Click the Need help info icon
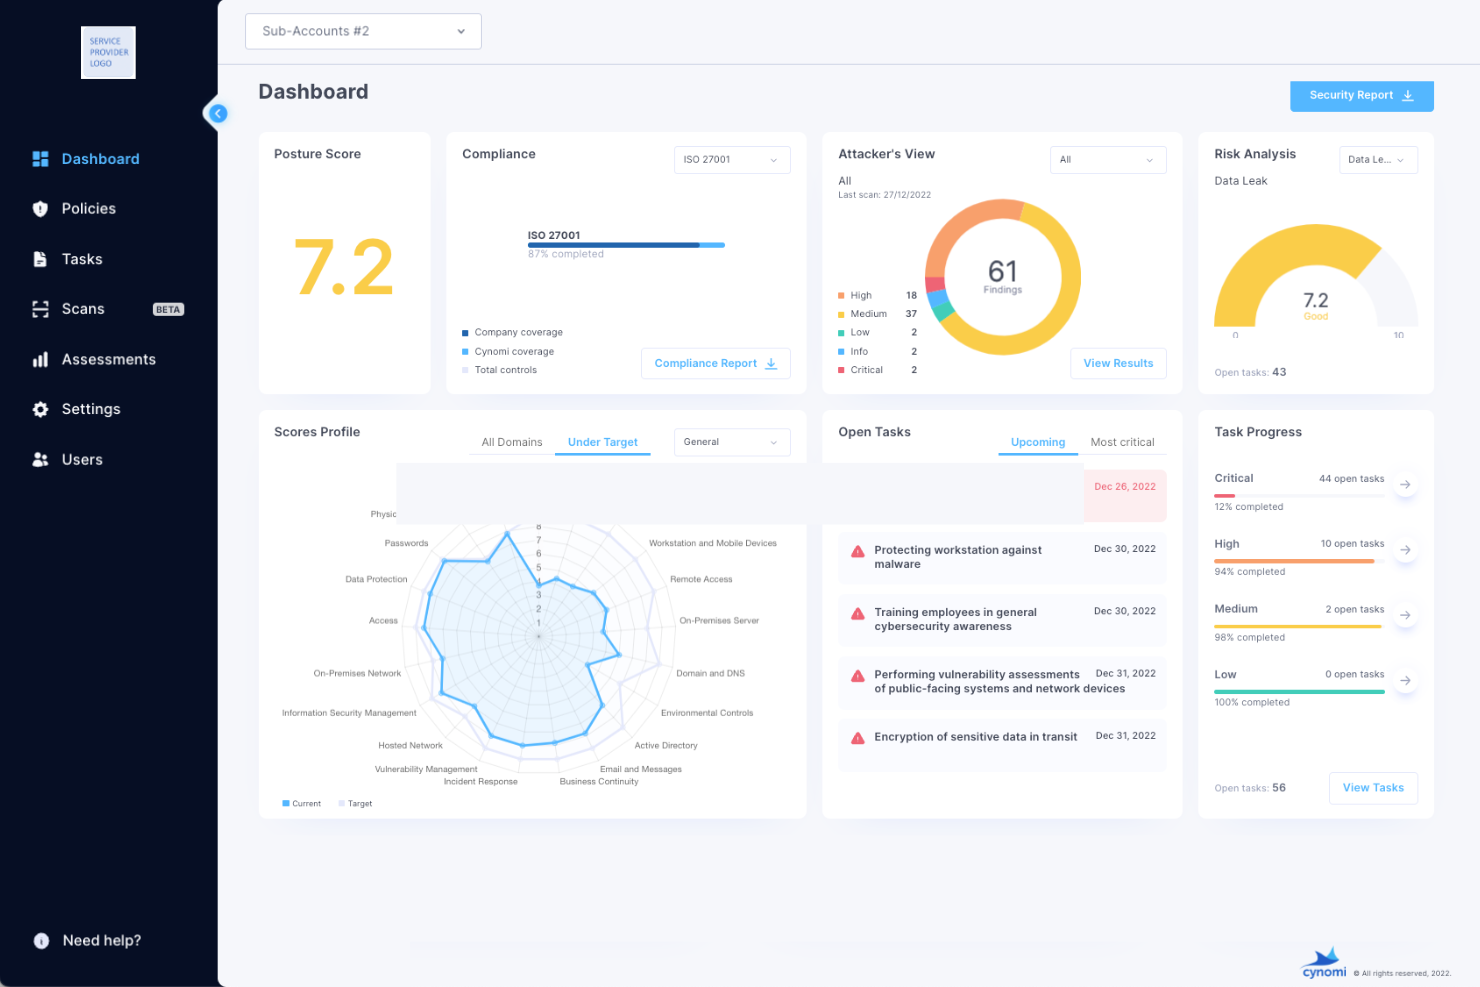Viewport: 1480px width, 987px height. (40, 940)
